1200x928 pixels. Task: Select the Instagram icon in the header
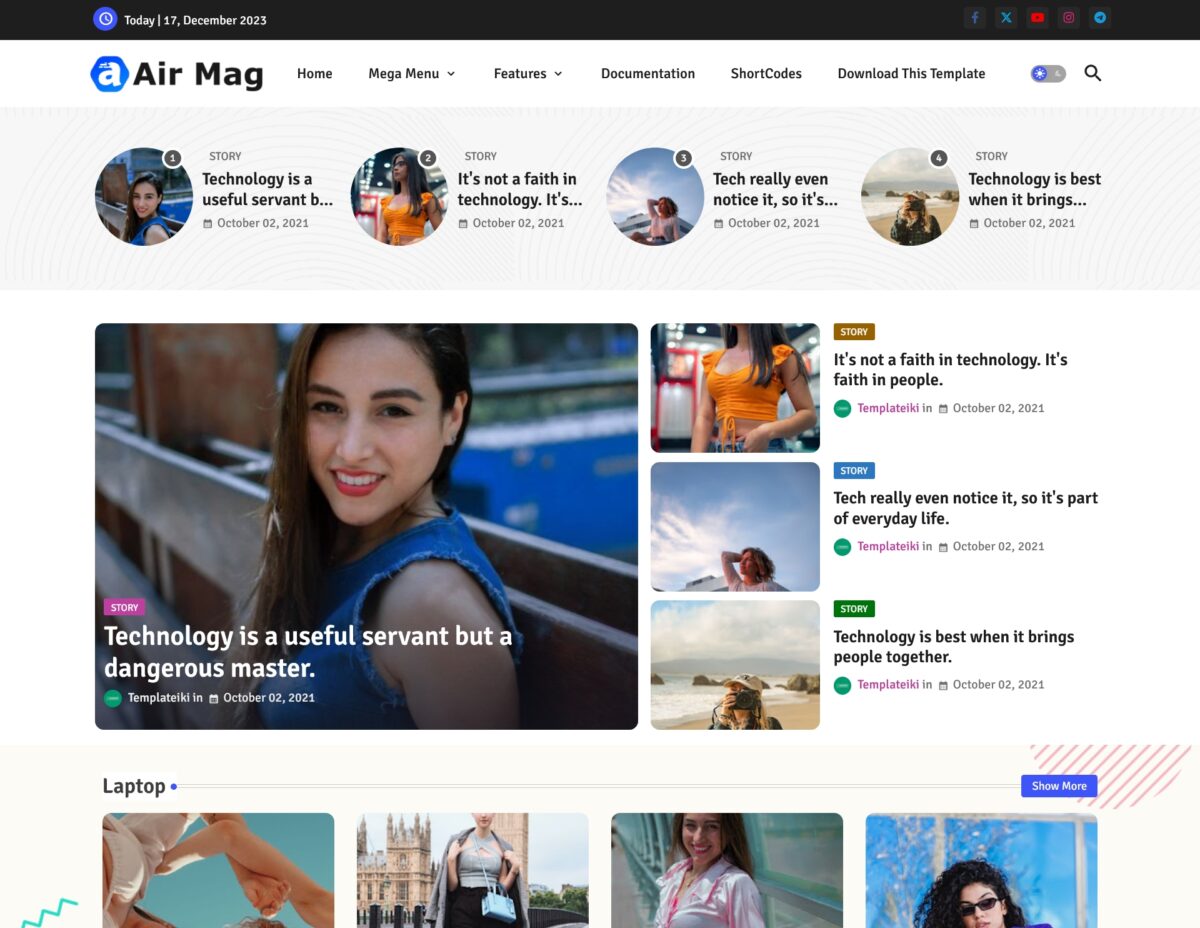pos(1069,17)
